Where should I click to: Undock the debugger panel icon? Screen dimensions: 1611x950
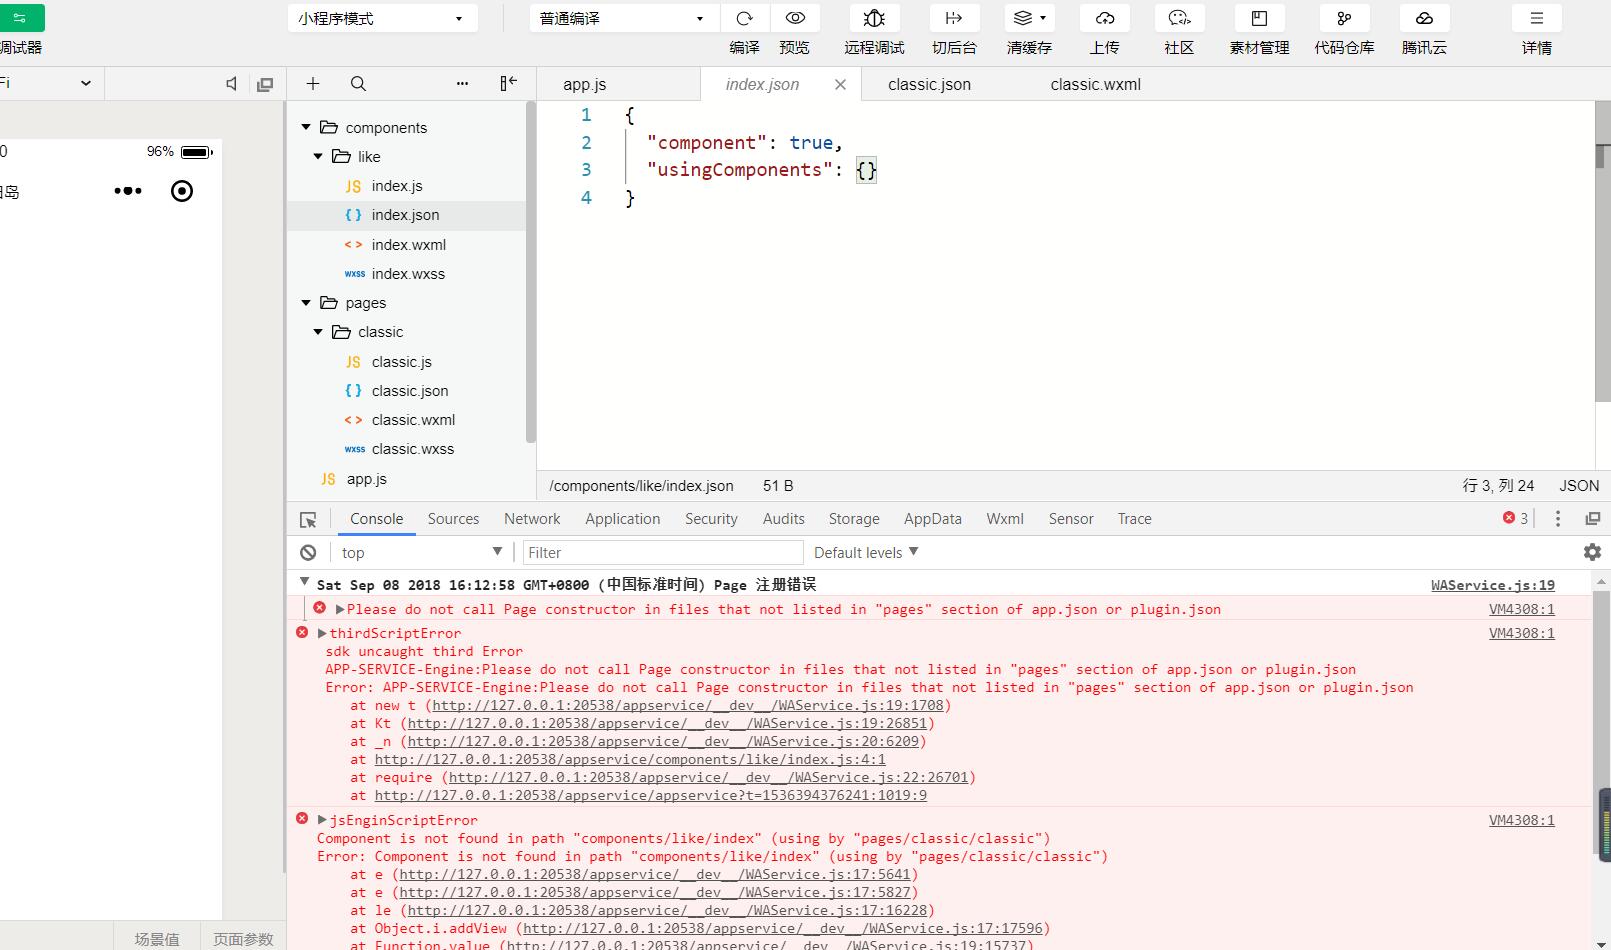point(1593,518)
